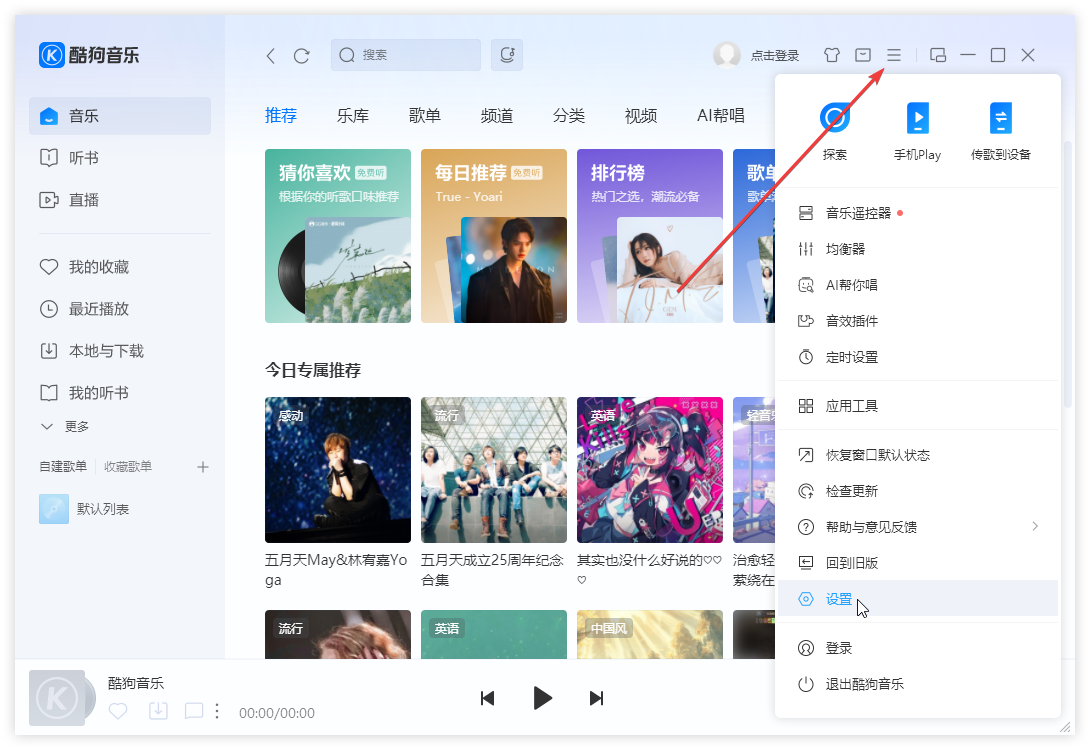Screen dimensions: 1090x750
Task: Play the current track
Action: 543,698
